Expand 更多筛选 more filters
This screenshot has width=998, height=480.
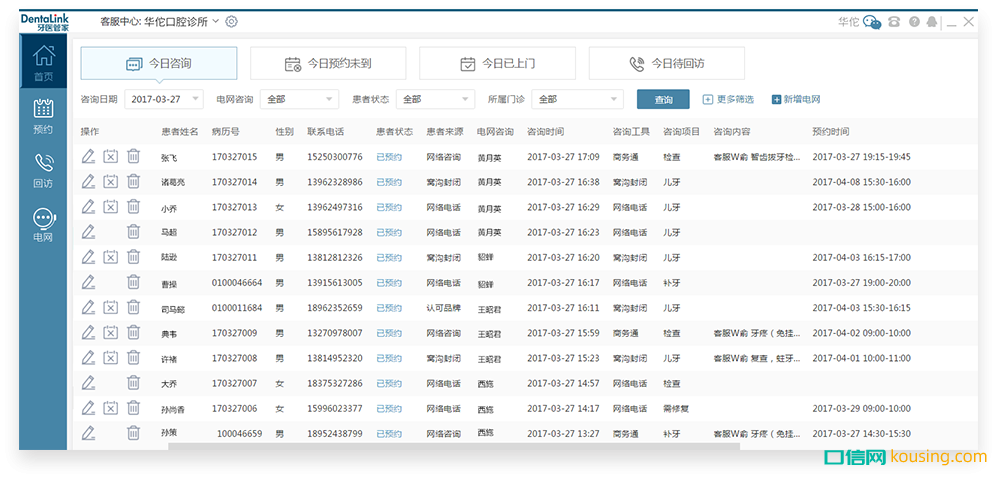(x=728, y=99)
